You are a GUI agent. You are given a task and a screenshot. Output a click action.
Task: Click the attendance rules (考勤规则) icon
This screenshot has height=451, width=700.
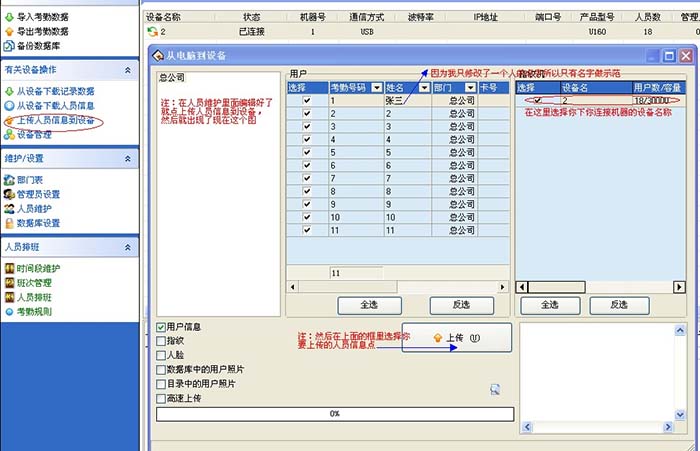[x=9, y=312]
